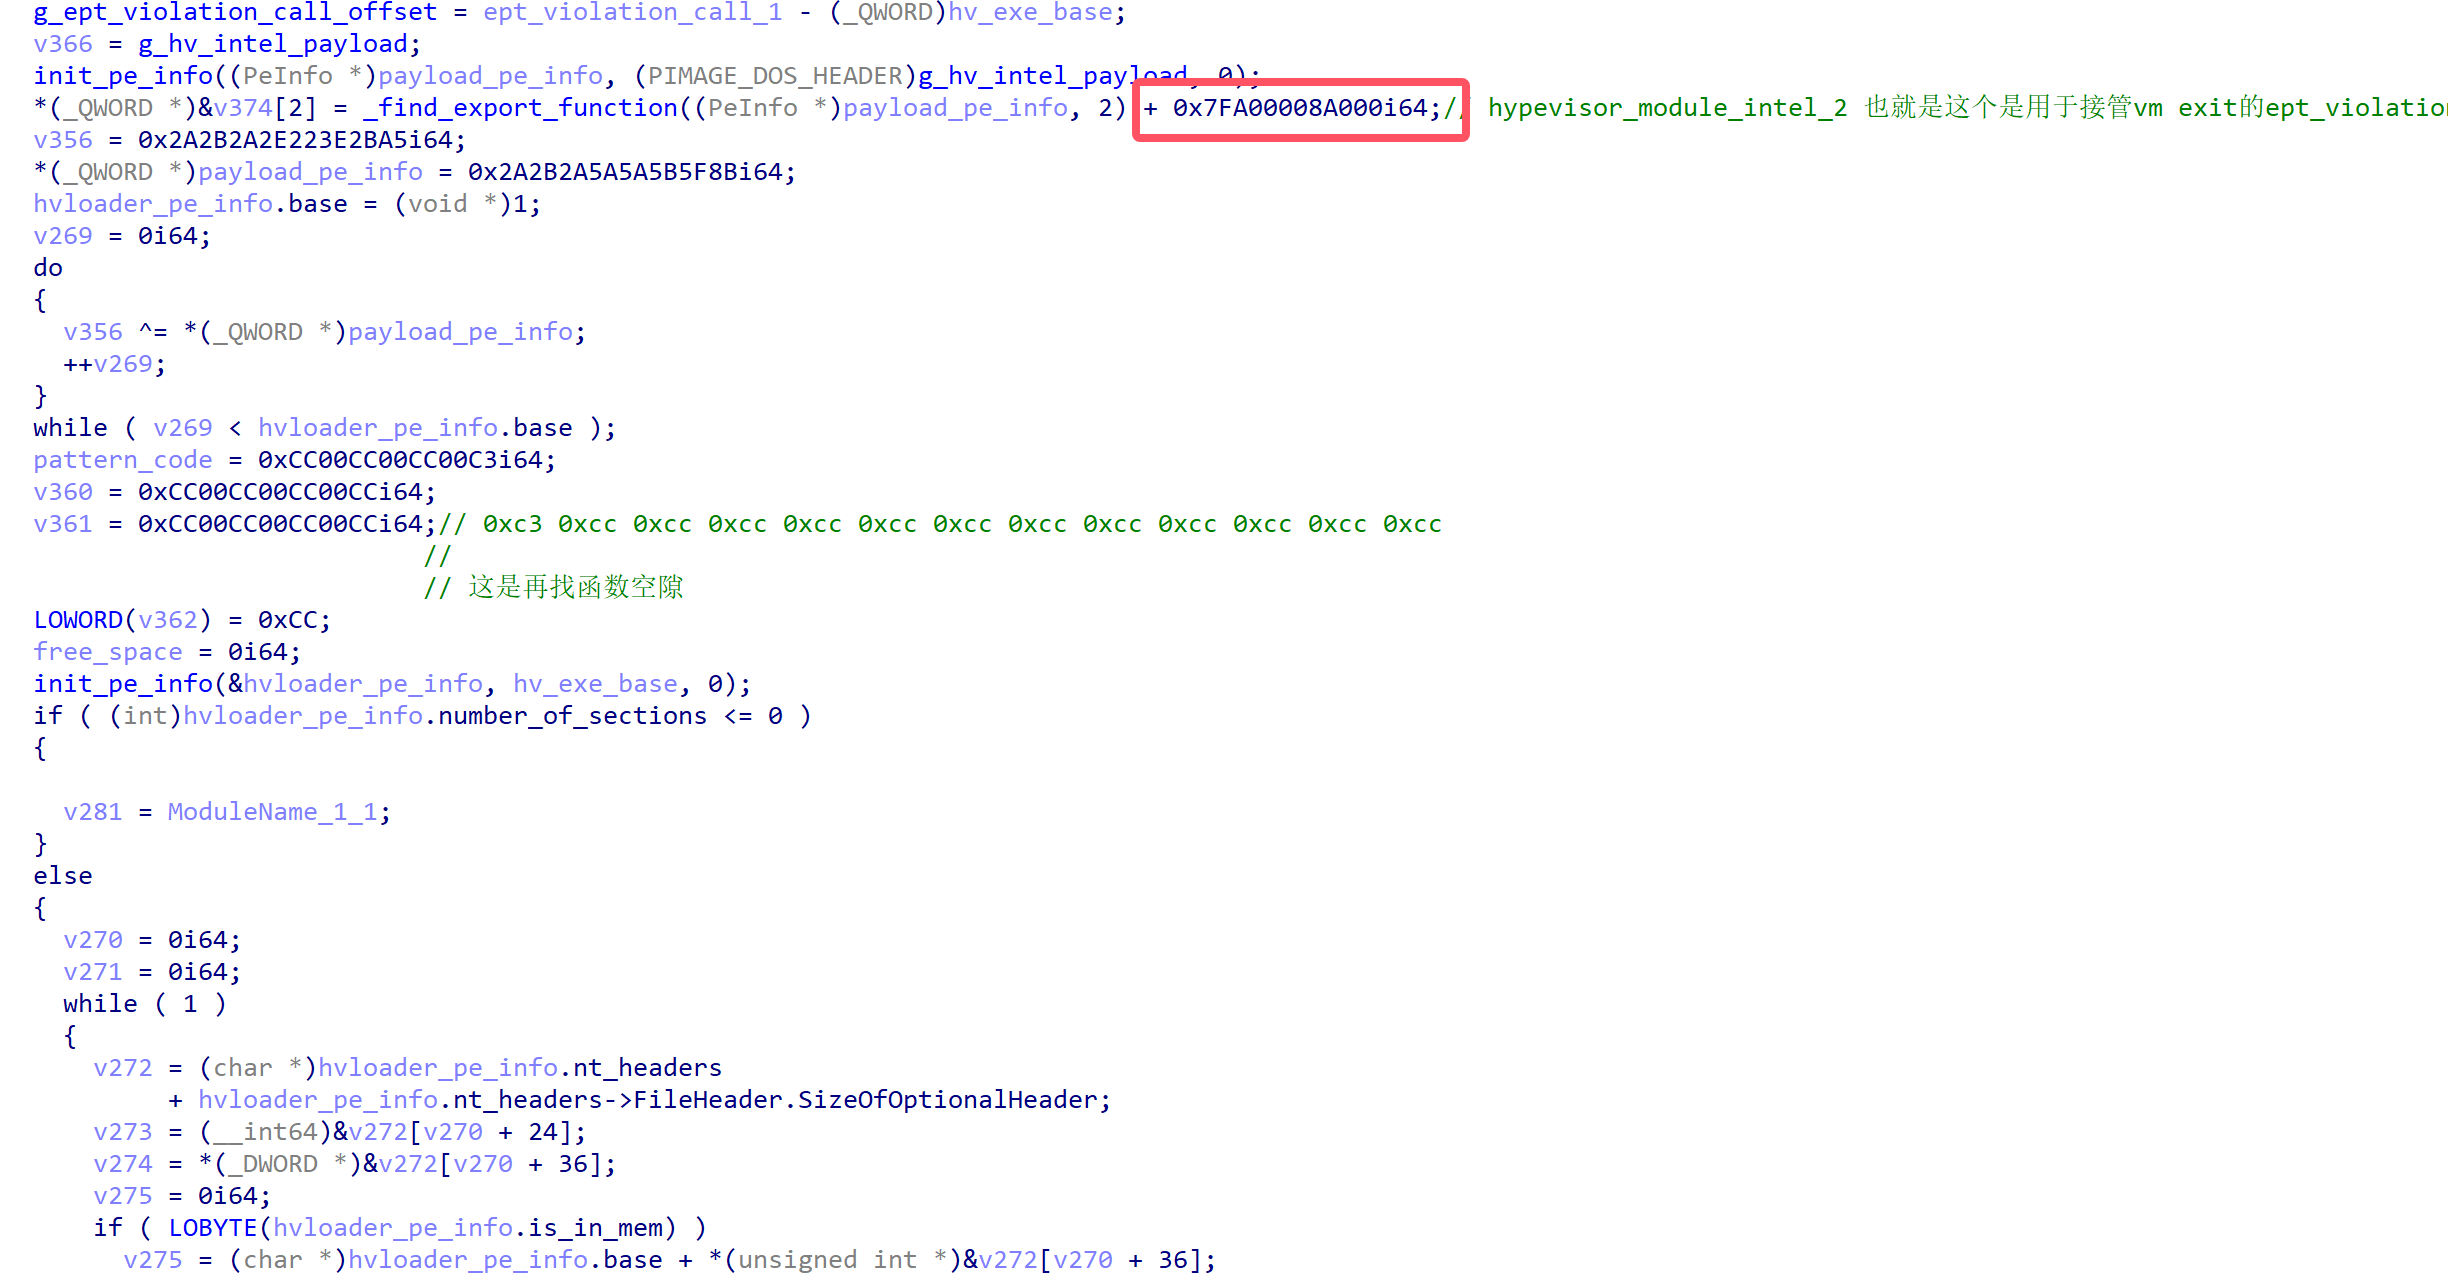Click the v275 = 0i64 line
The image size is (2448, 1274).
182,1196
